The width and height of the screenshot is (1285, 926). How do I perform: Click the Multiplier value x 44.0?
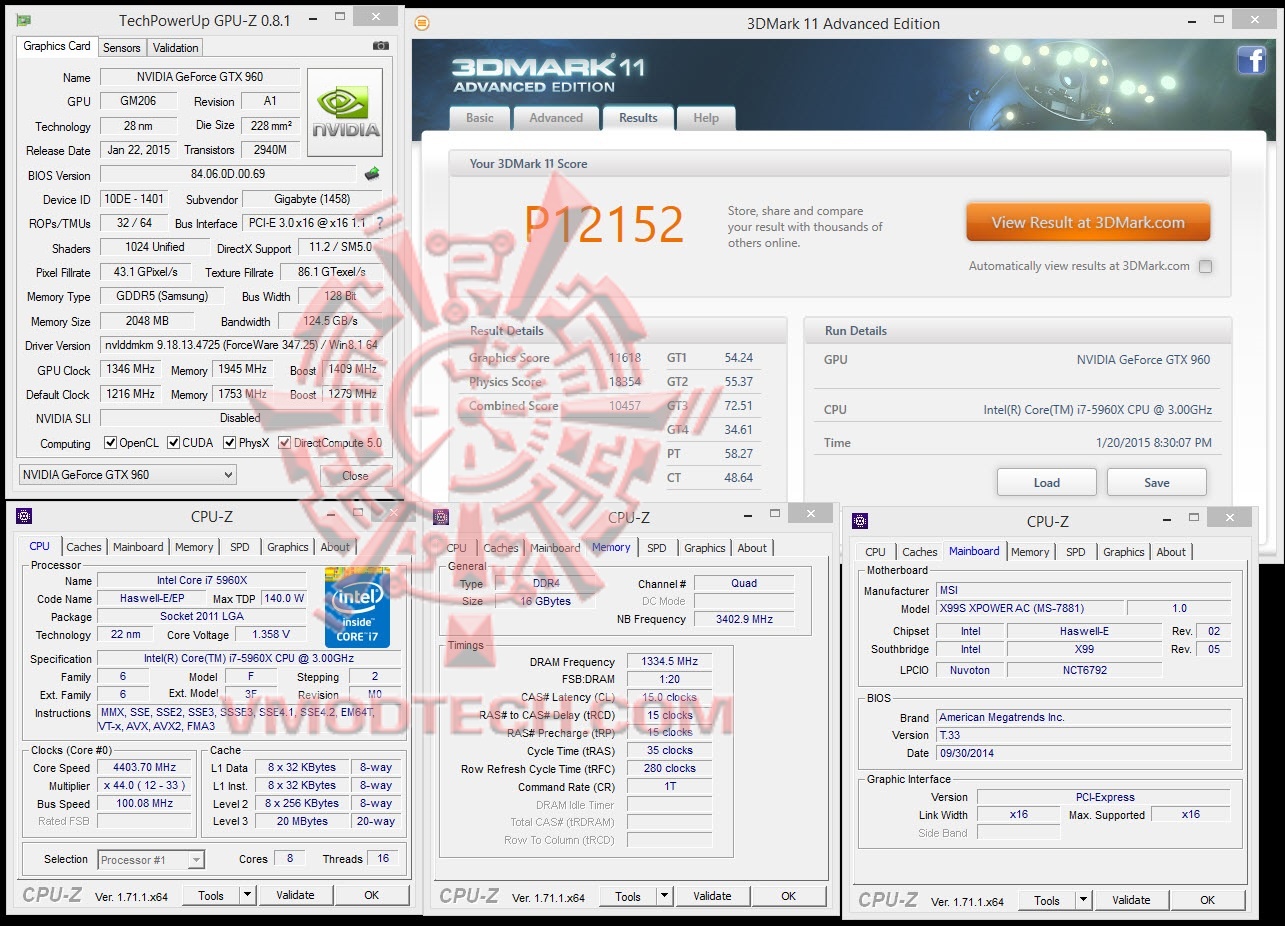pos(144,785)
